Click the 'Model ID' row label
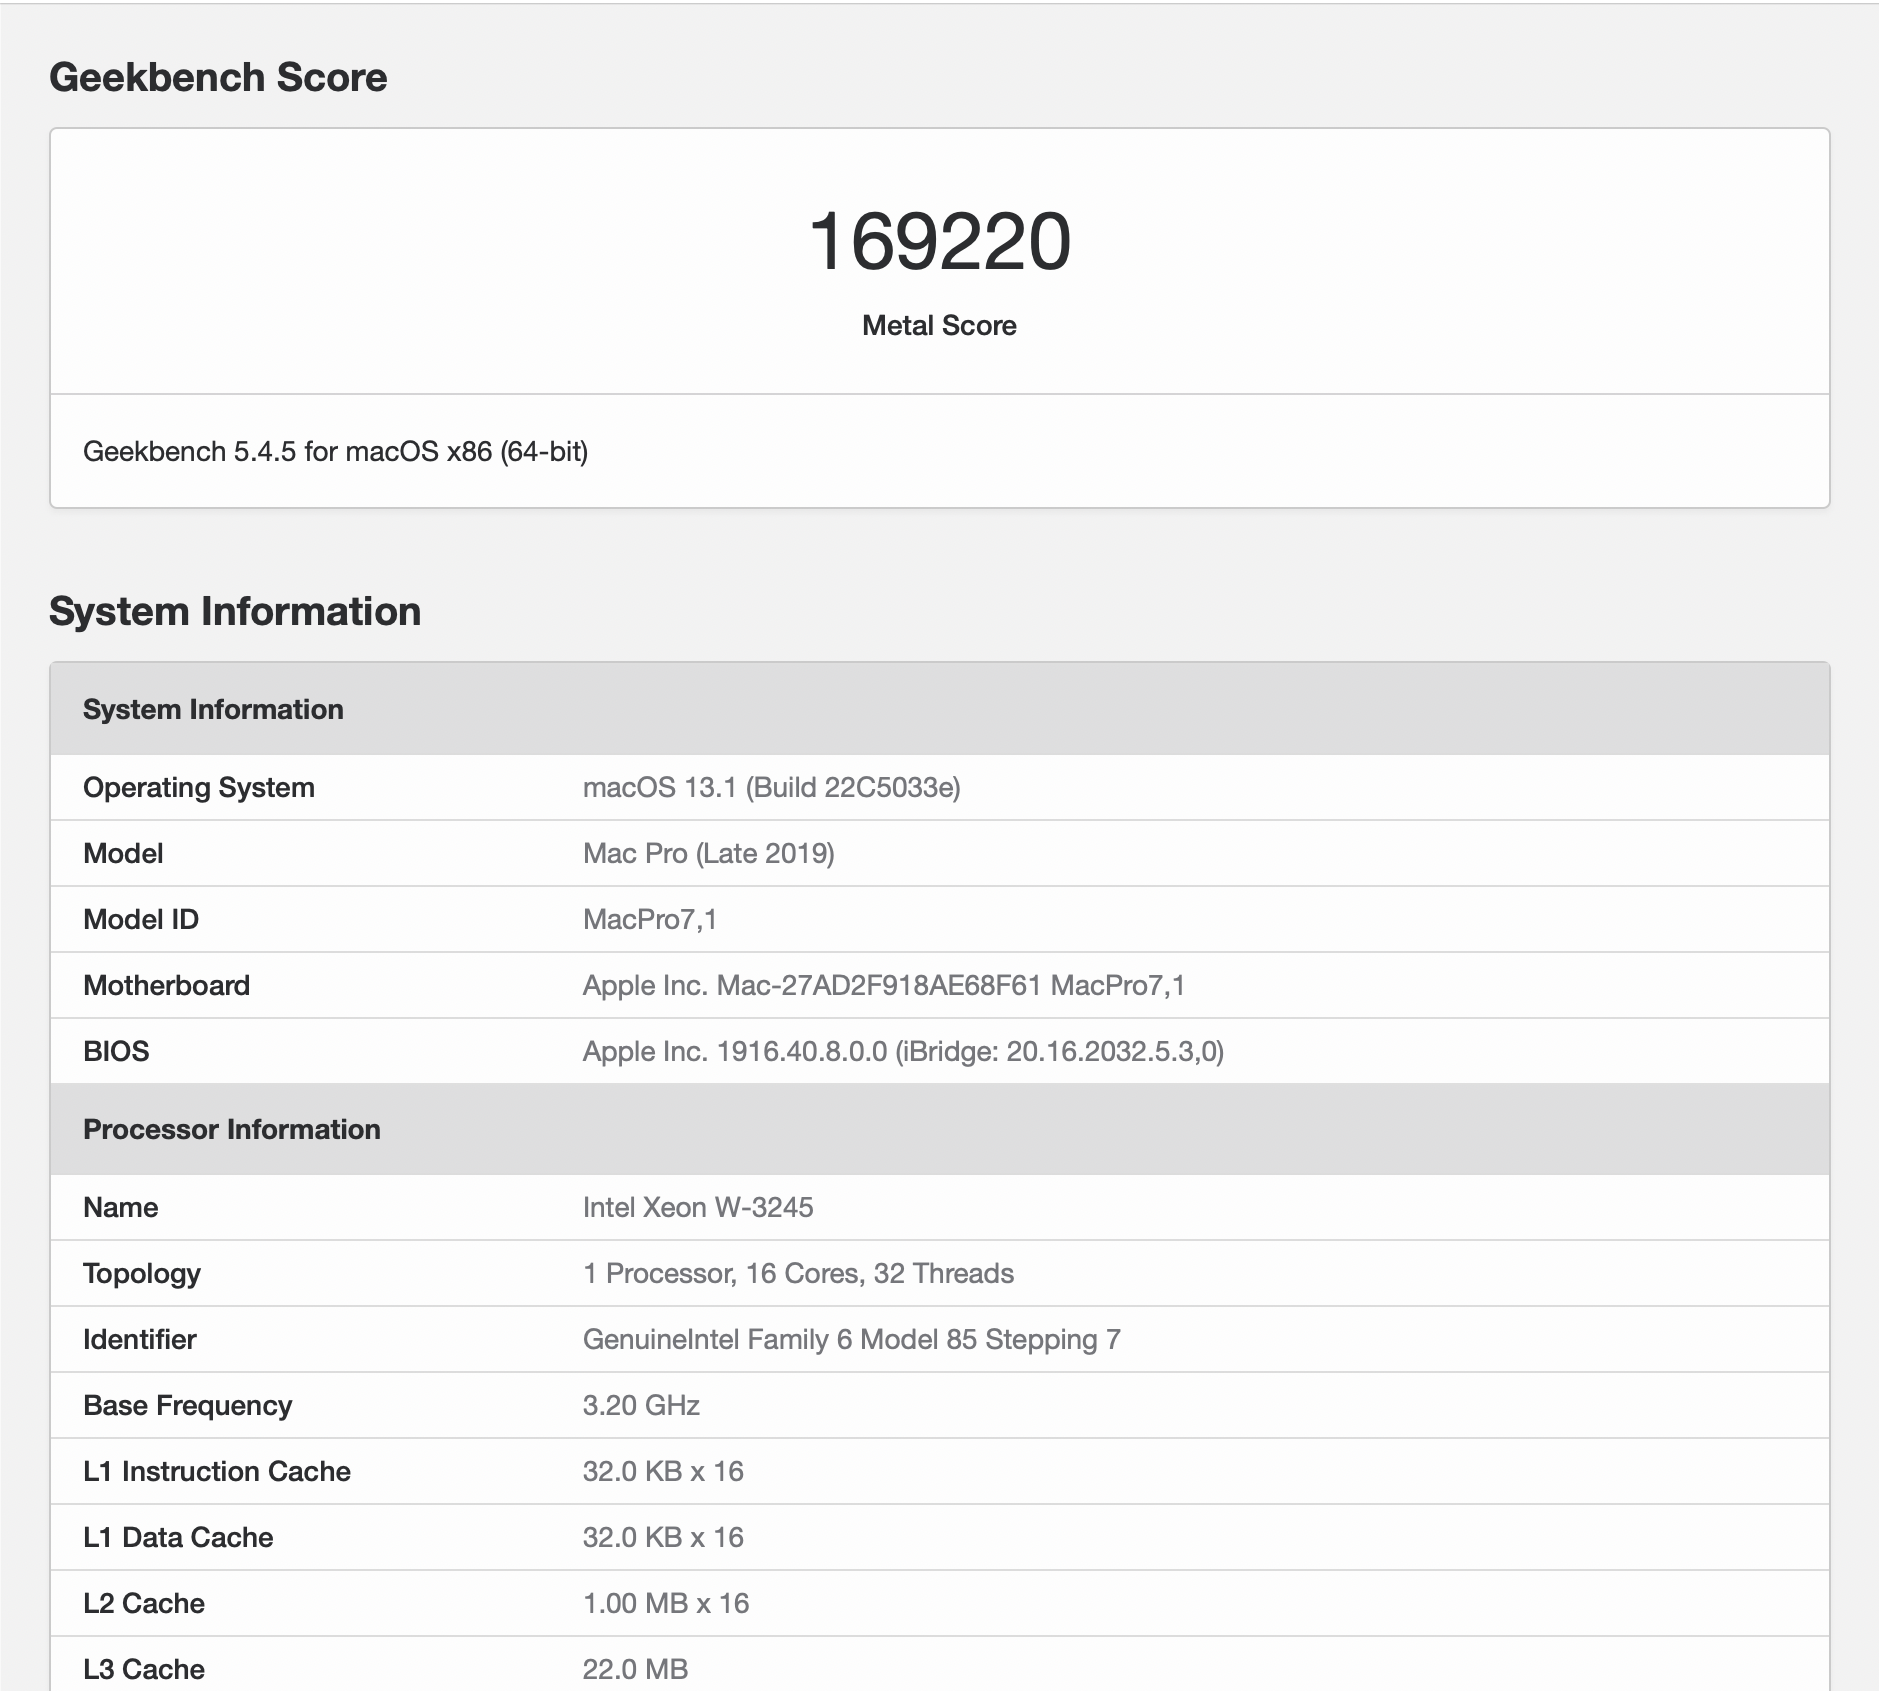 pos(141,919)
